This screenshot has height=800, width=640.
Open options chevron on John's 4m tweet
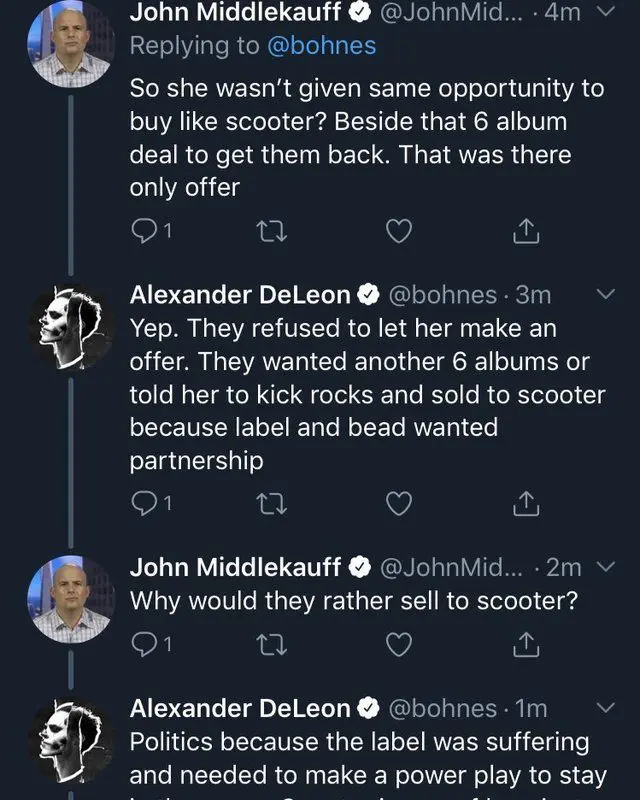[606, 13]
